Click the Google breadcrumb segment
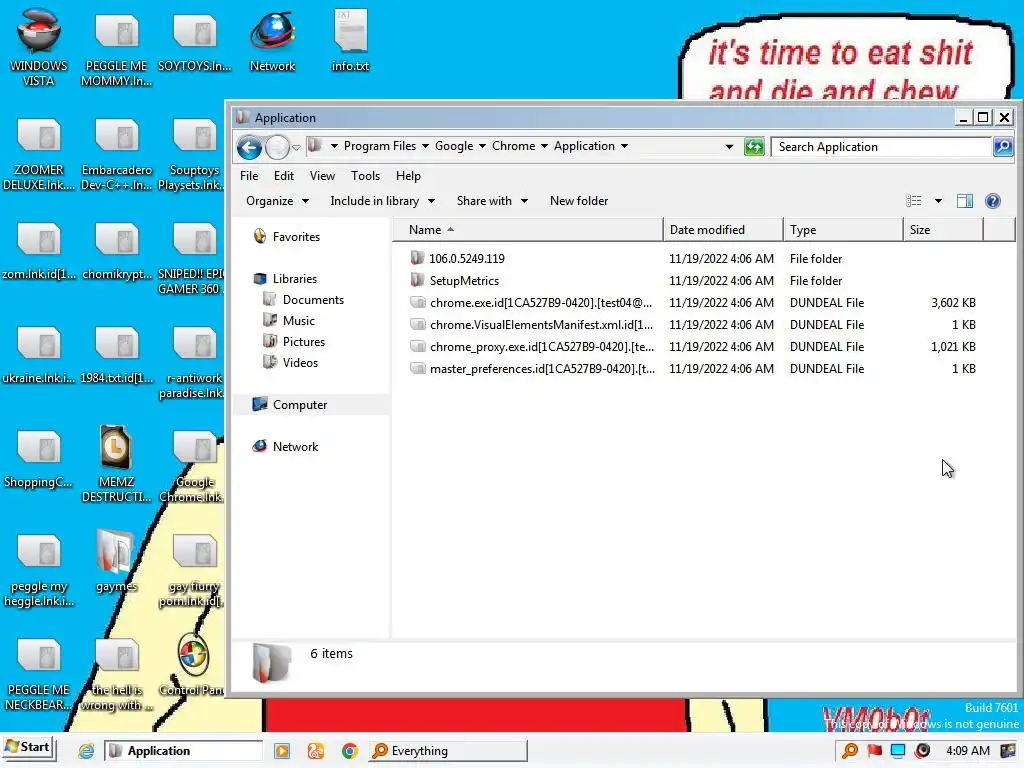The width and height of the screenshot is (1024, 768). 454,146
